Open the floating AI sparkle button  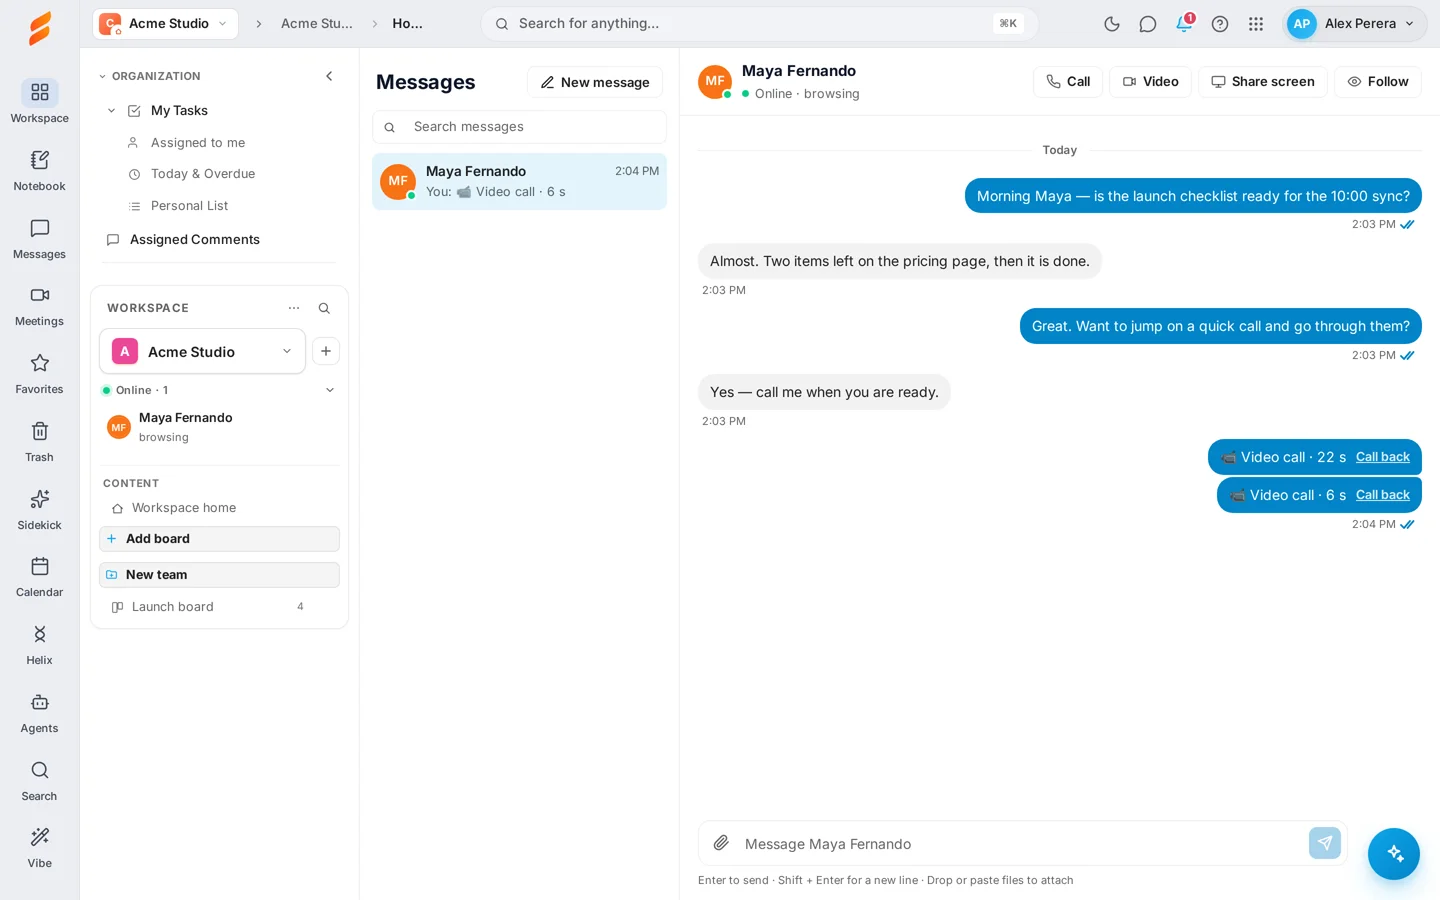(1394, 854)
